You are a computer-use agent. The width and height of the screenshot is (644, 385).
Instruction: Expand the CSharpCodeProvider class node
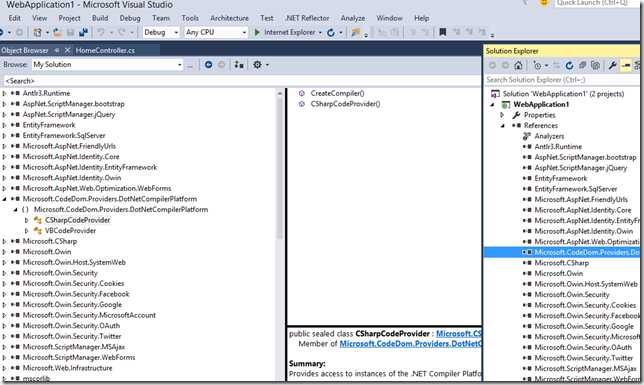pyautogui.click(x=27, y=220)
